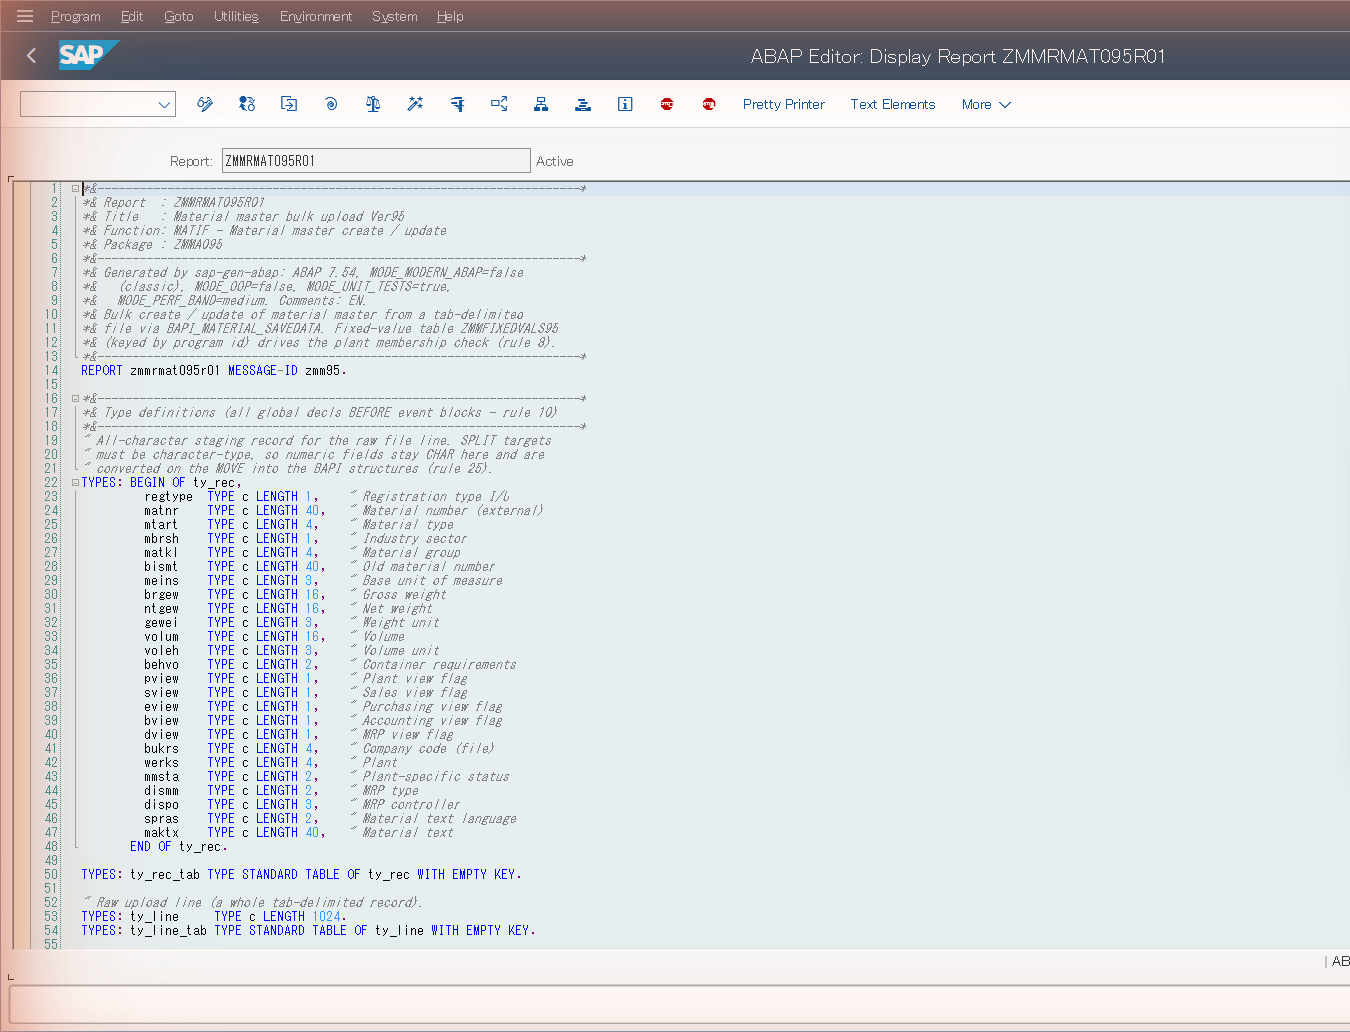Click the Help information icon in toolbar
The height and width of the screenshot is (1032, 1350).
pos(625,104)
